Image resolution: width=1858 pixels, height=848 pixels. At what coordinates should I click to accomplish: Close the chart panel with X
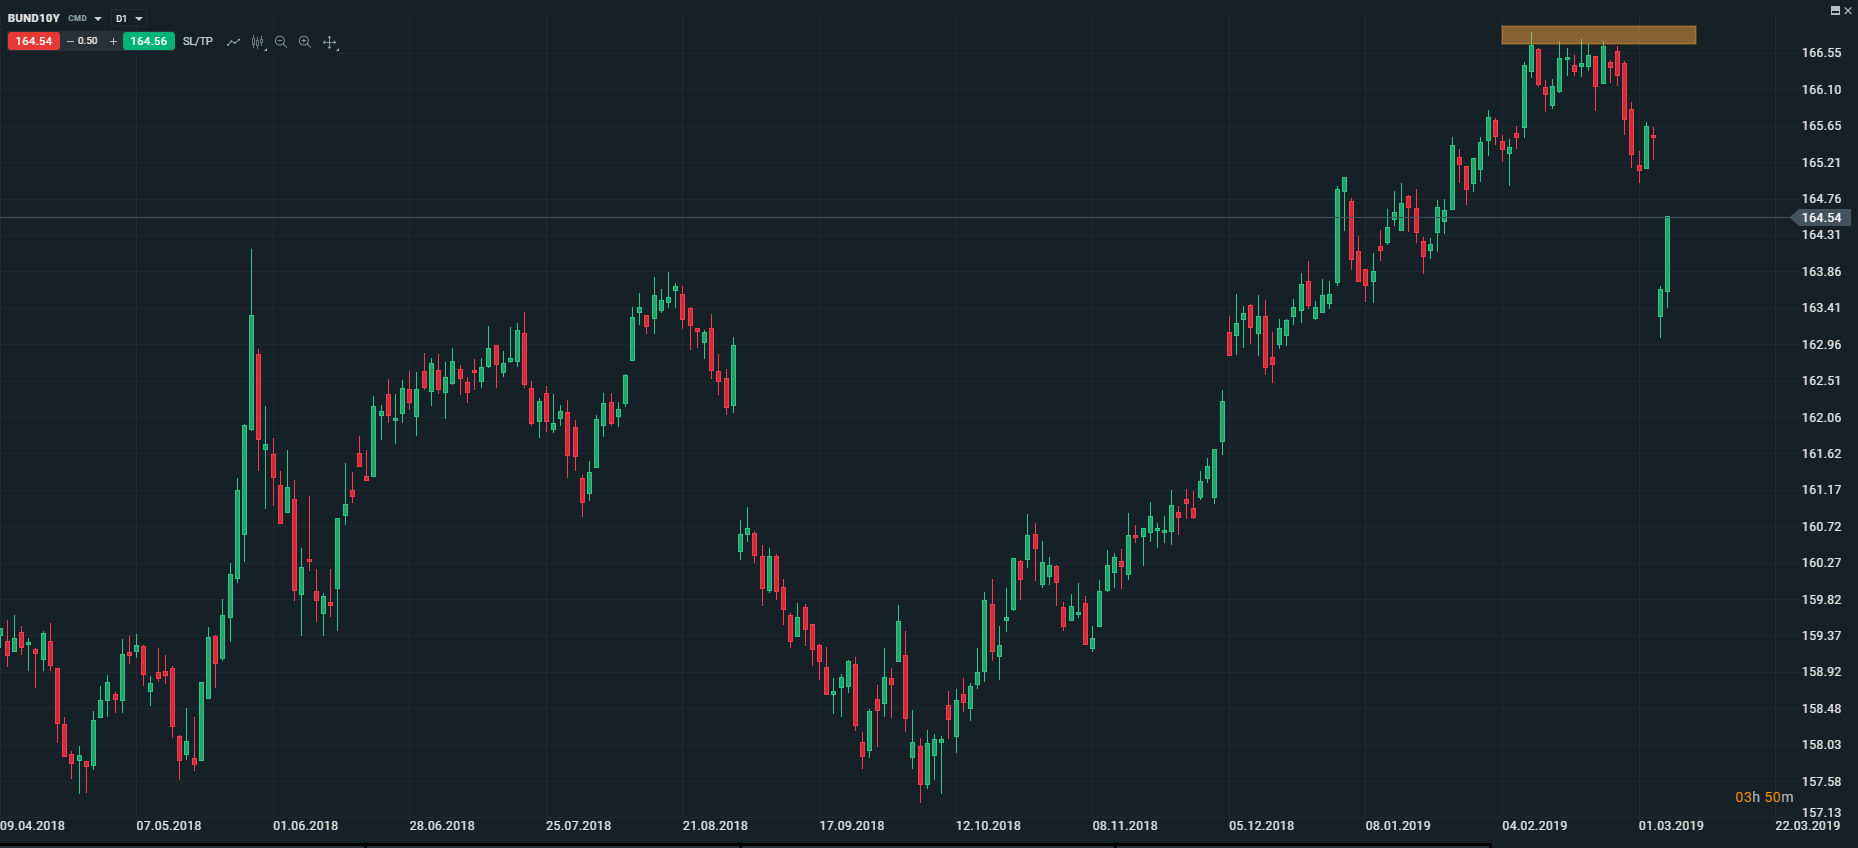click(1848, 10)
